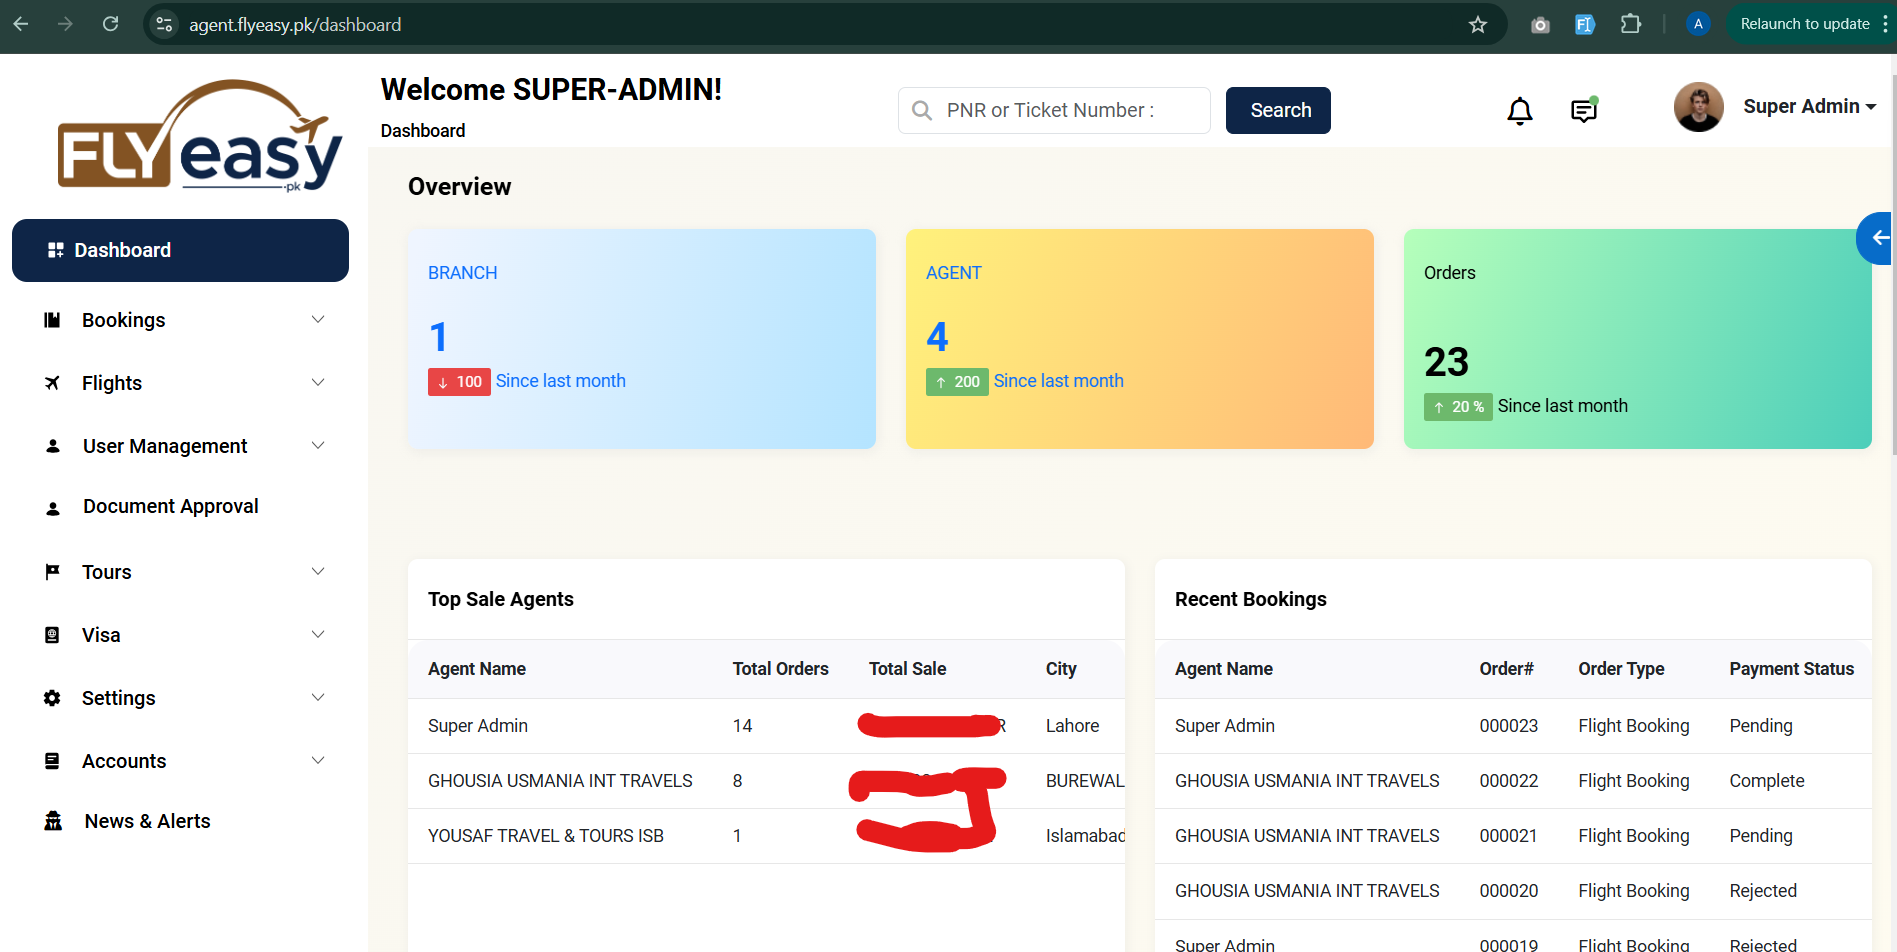Click the Document Approval person icon
Image resolution: width=1897 pixels, height=952 pixels.
pos(53,508)
